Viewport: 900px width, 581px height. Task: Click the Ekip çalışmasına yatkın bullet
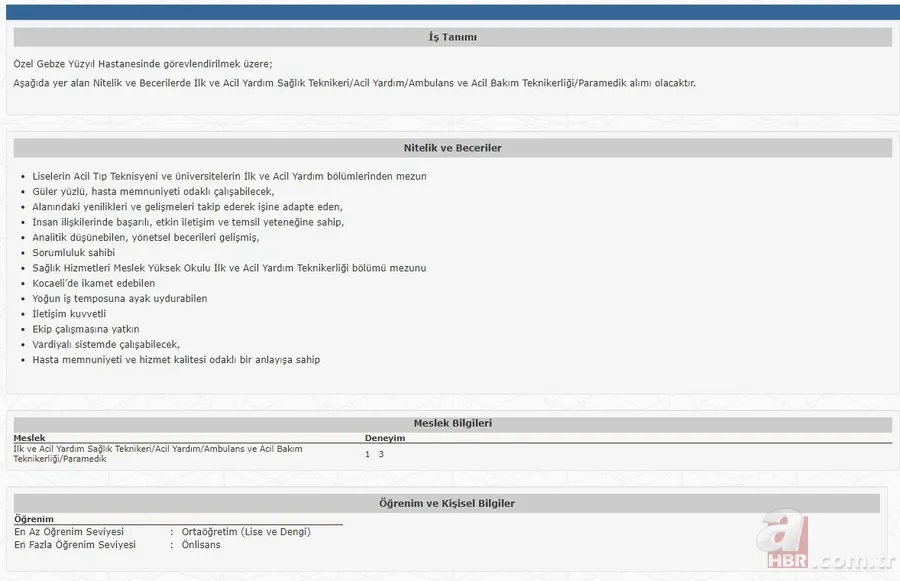tap(85, 329)
